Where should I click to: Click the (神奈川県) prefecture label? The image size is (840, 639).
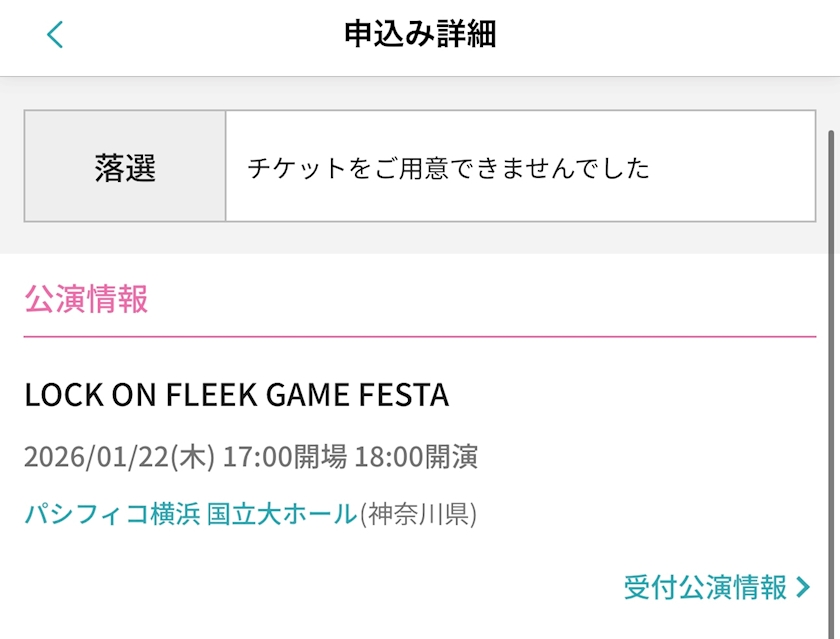tap(418, 514)
